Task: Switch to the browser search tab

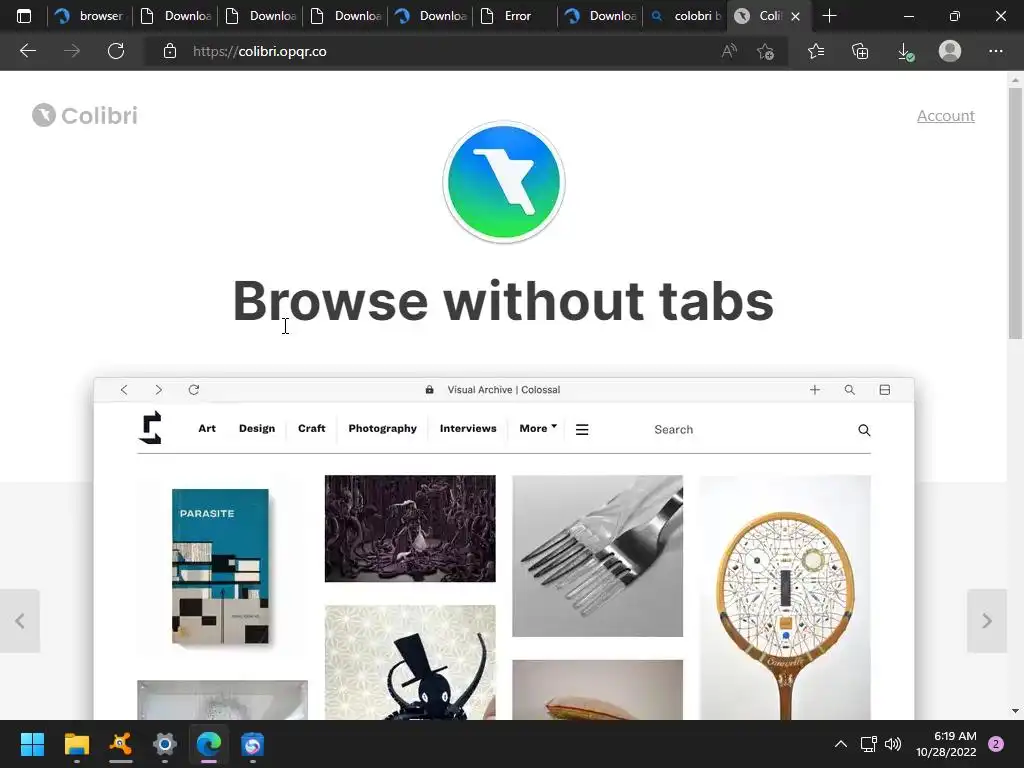Action: [x=89, y=16]
